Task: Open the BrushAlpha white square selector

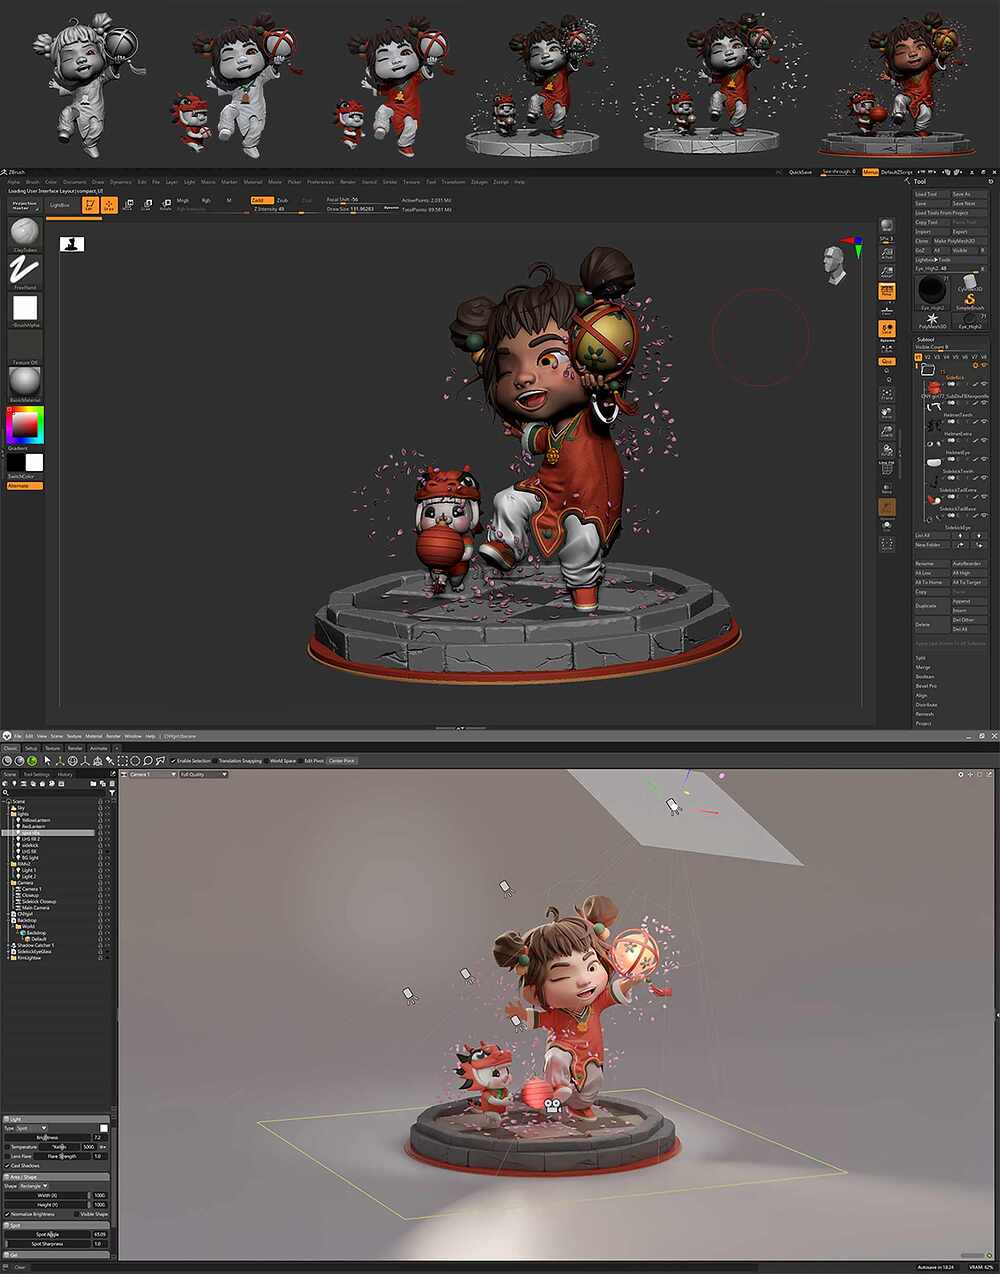Action: click(25, 308)
